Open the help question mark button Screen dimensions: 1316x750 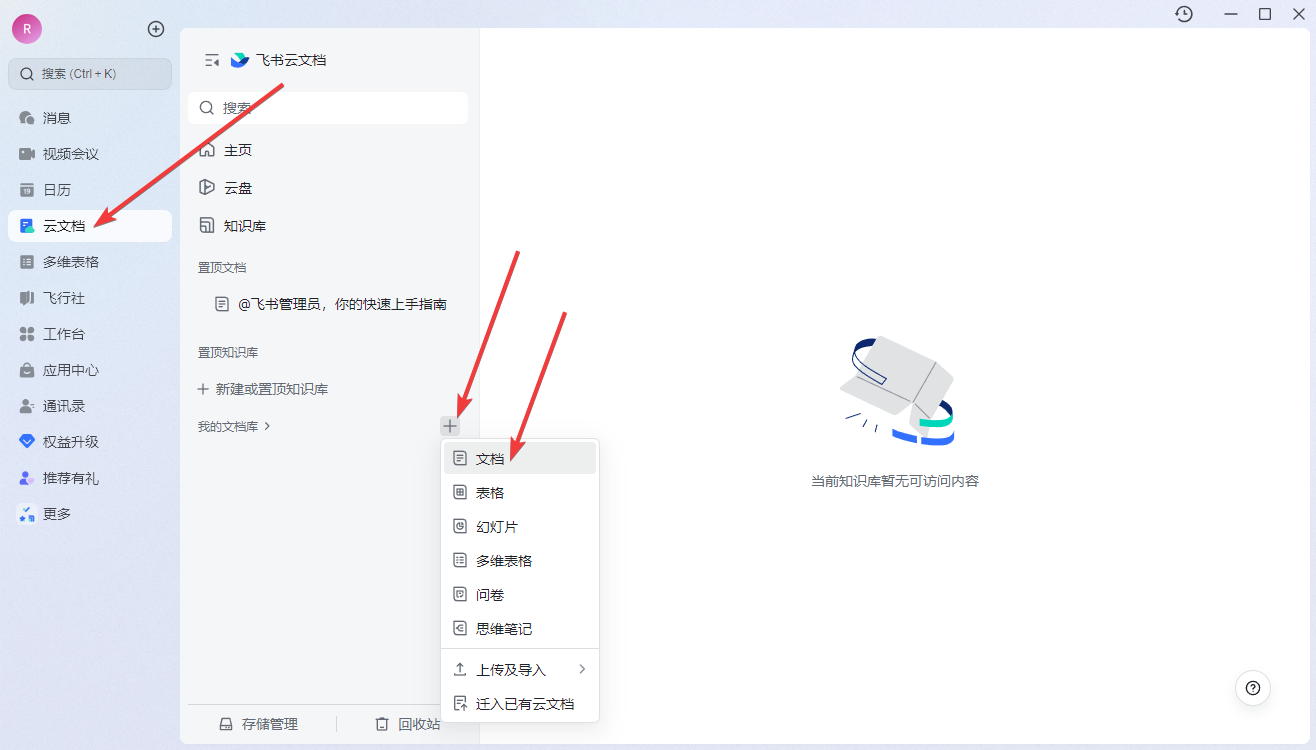(1252, 688)
